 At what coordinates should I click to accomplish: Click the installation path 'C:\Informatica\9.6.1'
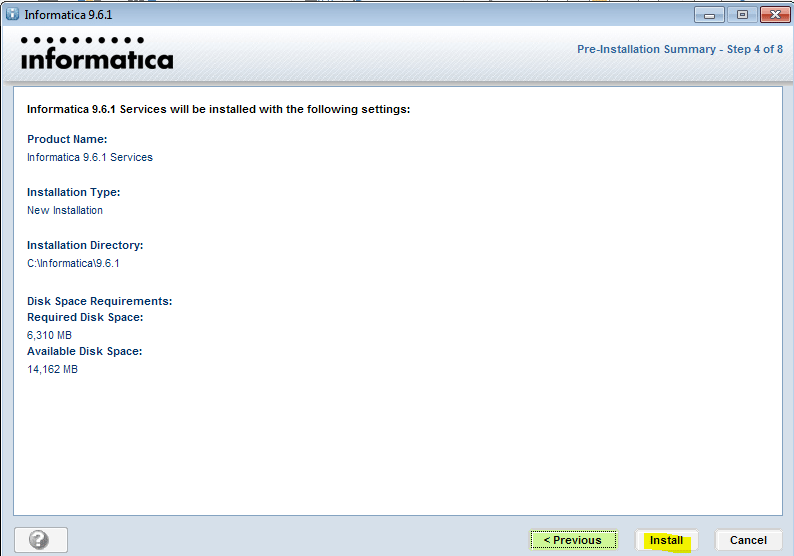73,263
